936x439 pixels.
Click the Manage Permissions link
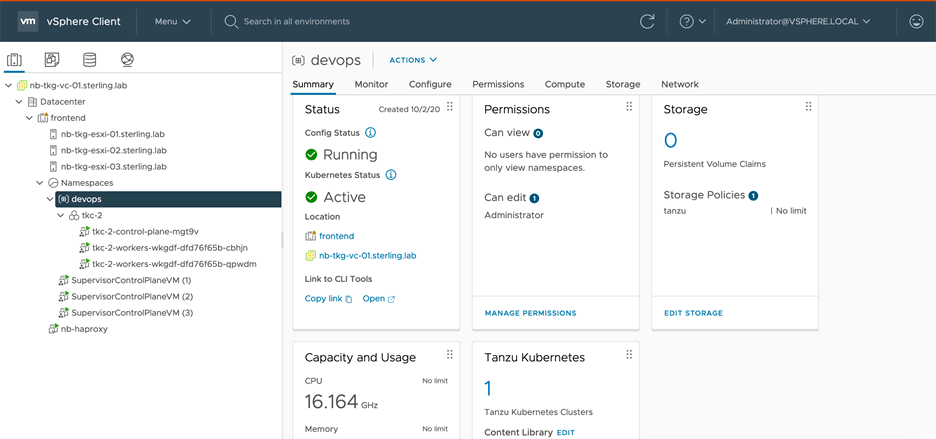click(x=530, y=313)
